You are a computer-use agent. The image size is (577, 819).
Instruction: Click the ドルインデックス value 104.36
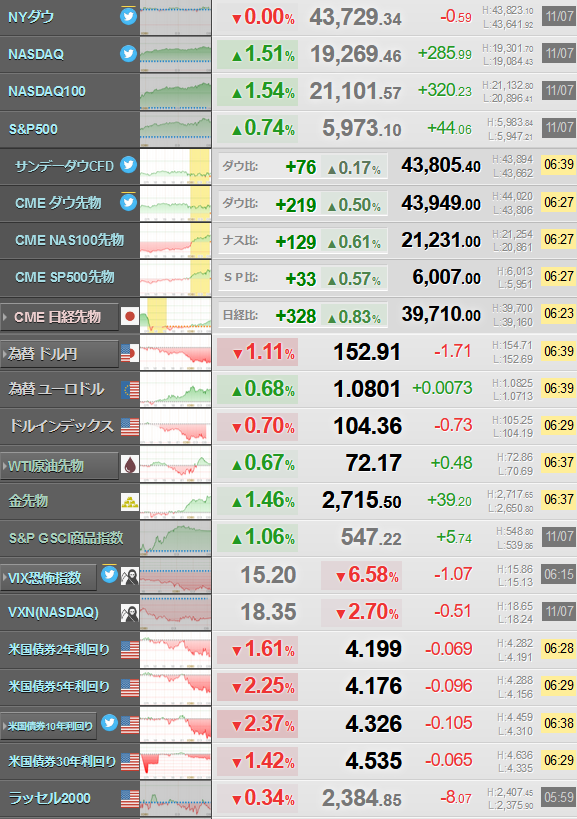(x=368, y=426)
